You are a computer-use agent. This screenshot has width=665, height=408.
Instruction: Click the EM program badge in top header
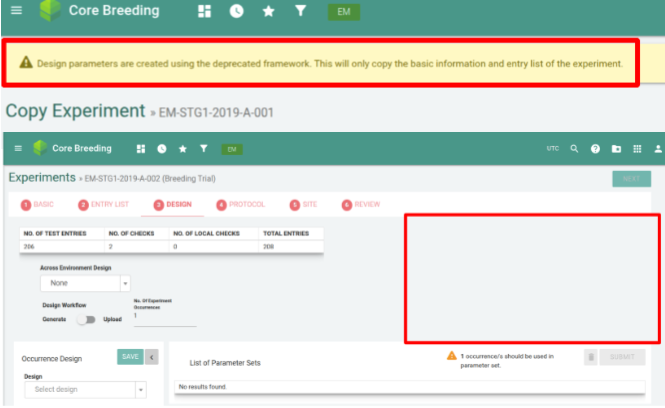343,12
